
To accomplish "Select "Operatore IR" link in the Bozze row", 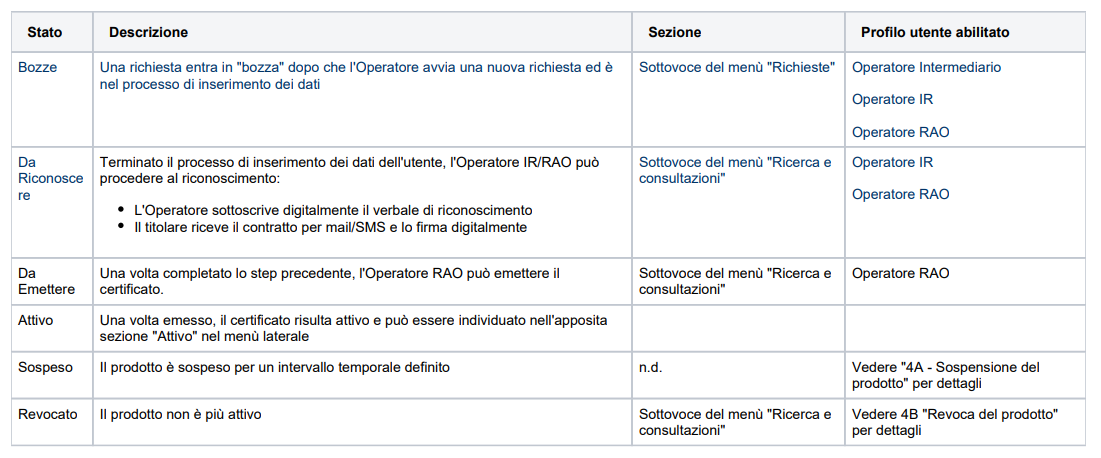I will click(x=892, y=99).
